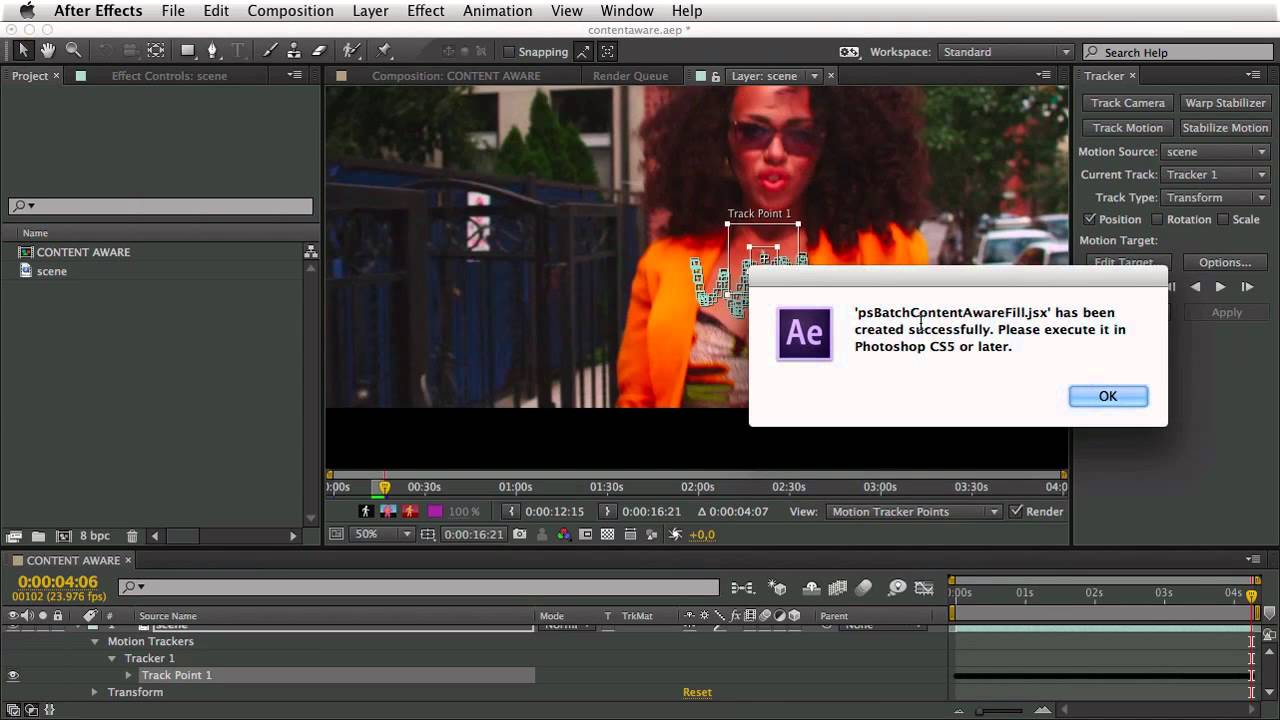This screenshot has width=1280, height=720.
Task: Select the Roto Brush tool
Action: pos(351,50)
